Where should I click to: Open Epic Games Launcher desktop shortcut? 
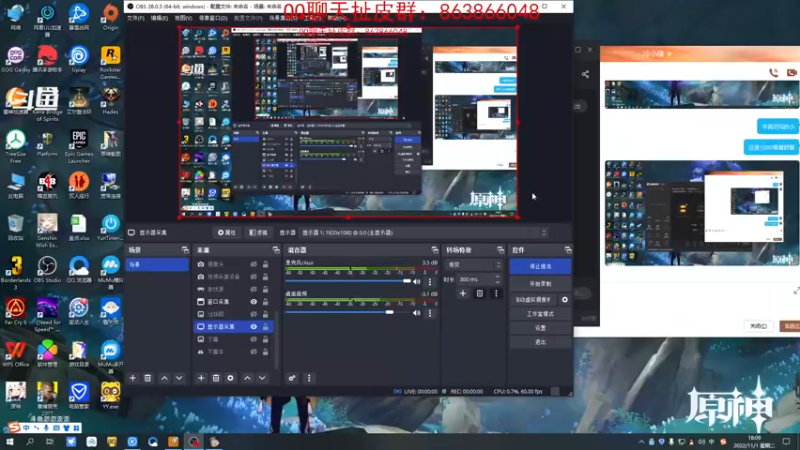tap(79, 146)
